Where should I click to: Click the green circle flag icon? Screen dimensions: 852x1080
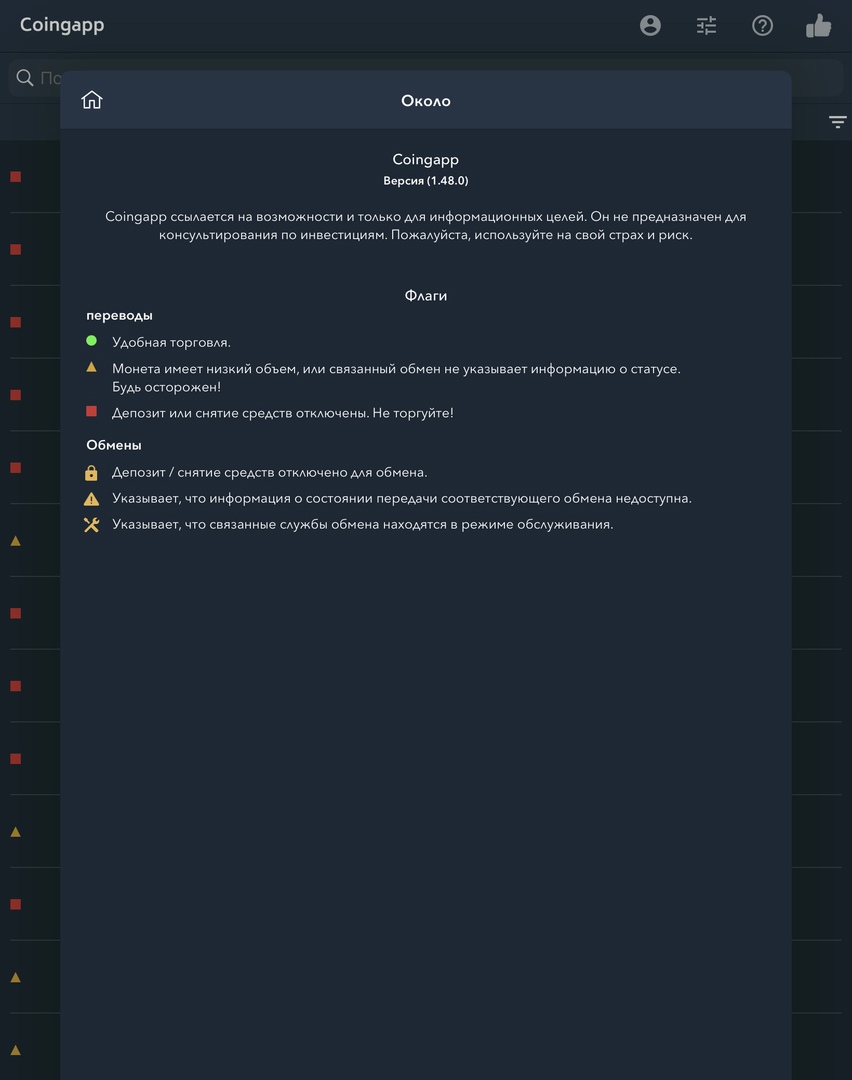[x=91, y=341]
